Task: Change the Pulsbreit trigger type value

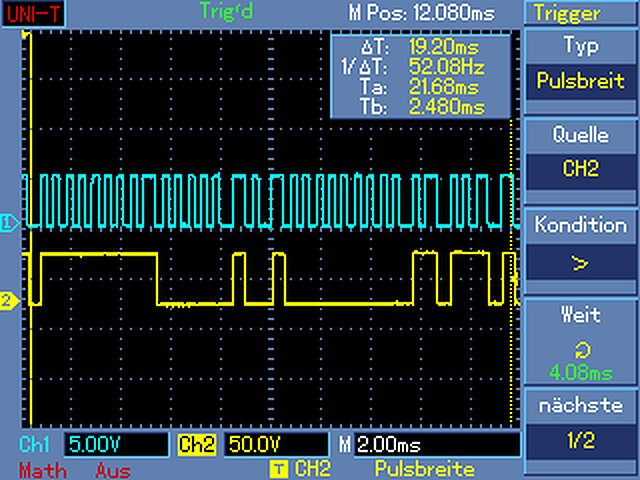Action: click(x=580, y=80)
